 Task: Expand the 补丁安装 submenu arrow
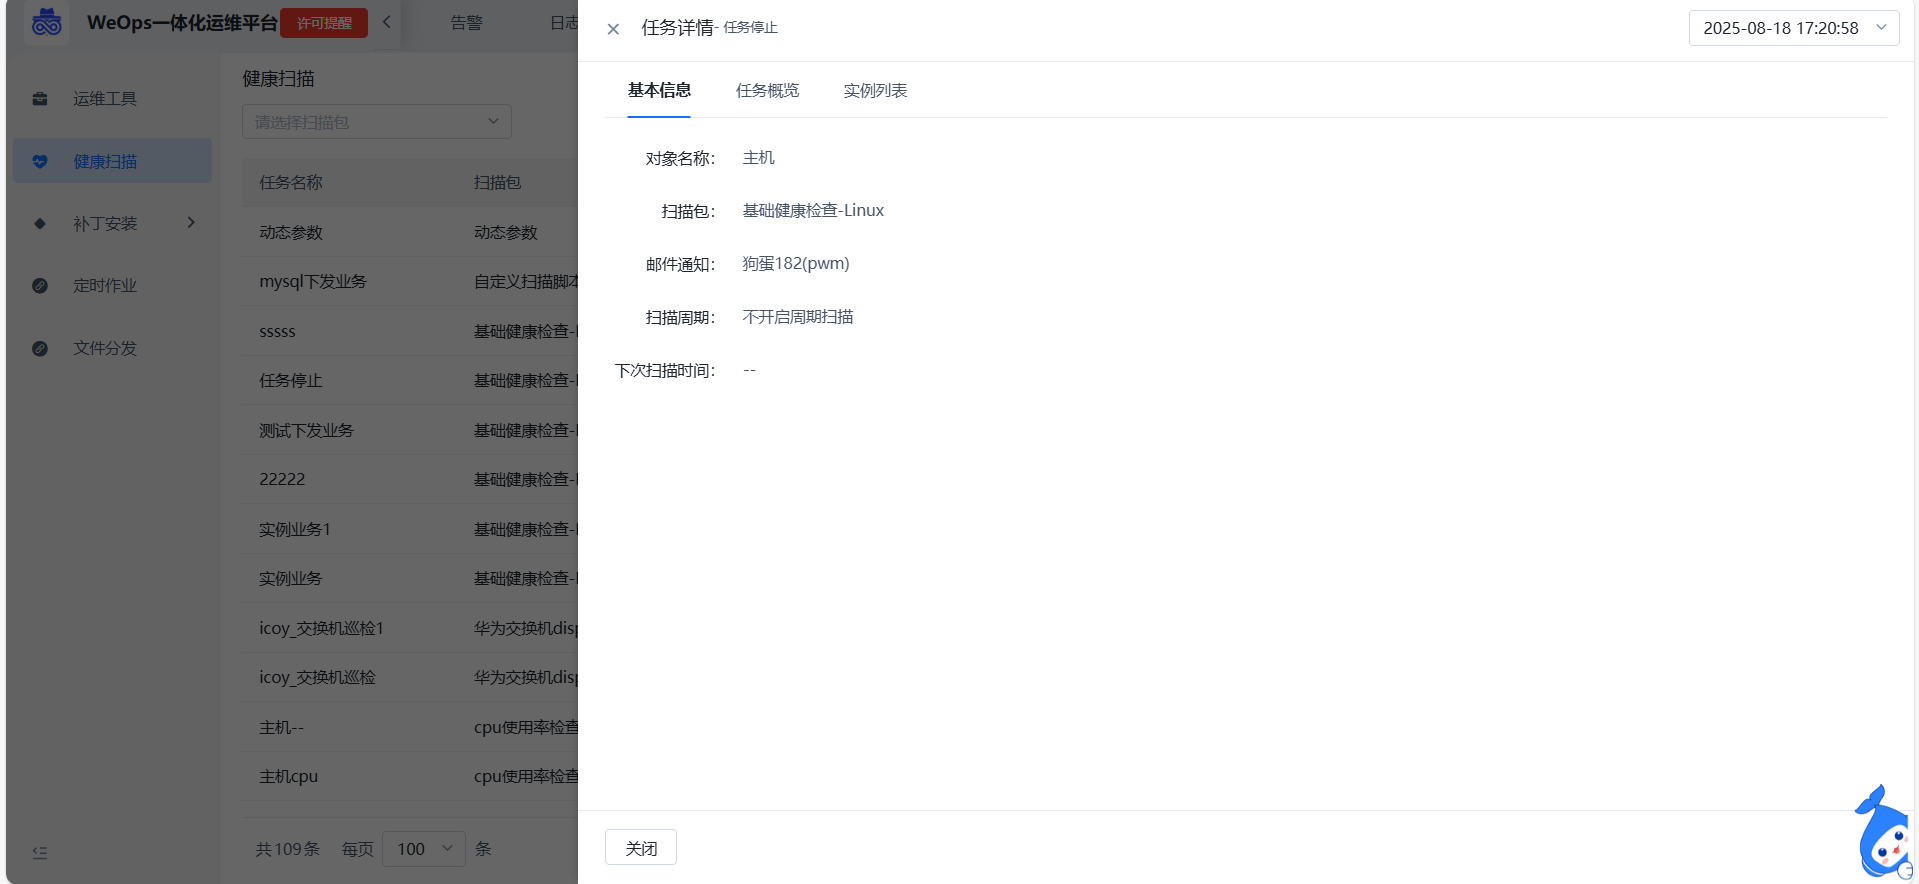[191, 222]
